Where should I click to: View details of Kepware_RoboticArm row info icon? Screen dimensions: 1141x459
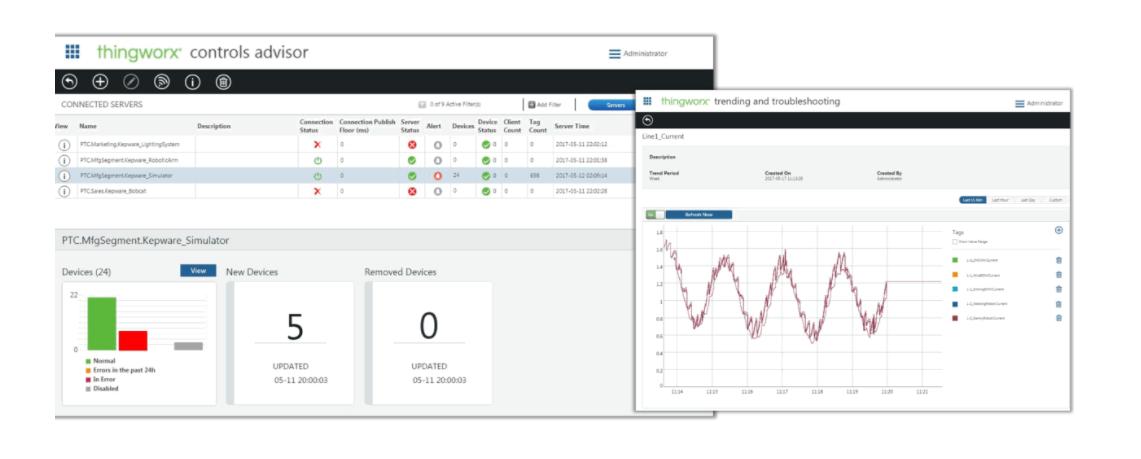click(64, 160)
